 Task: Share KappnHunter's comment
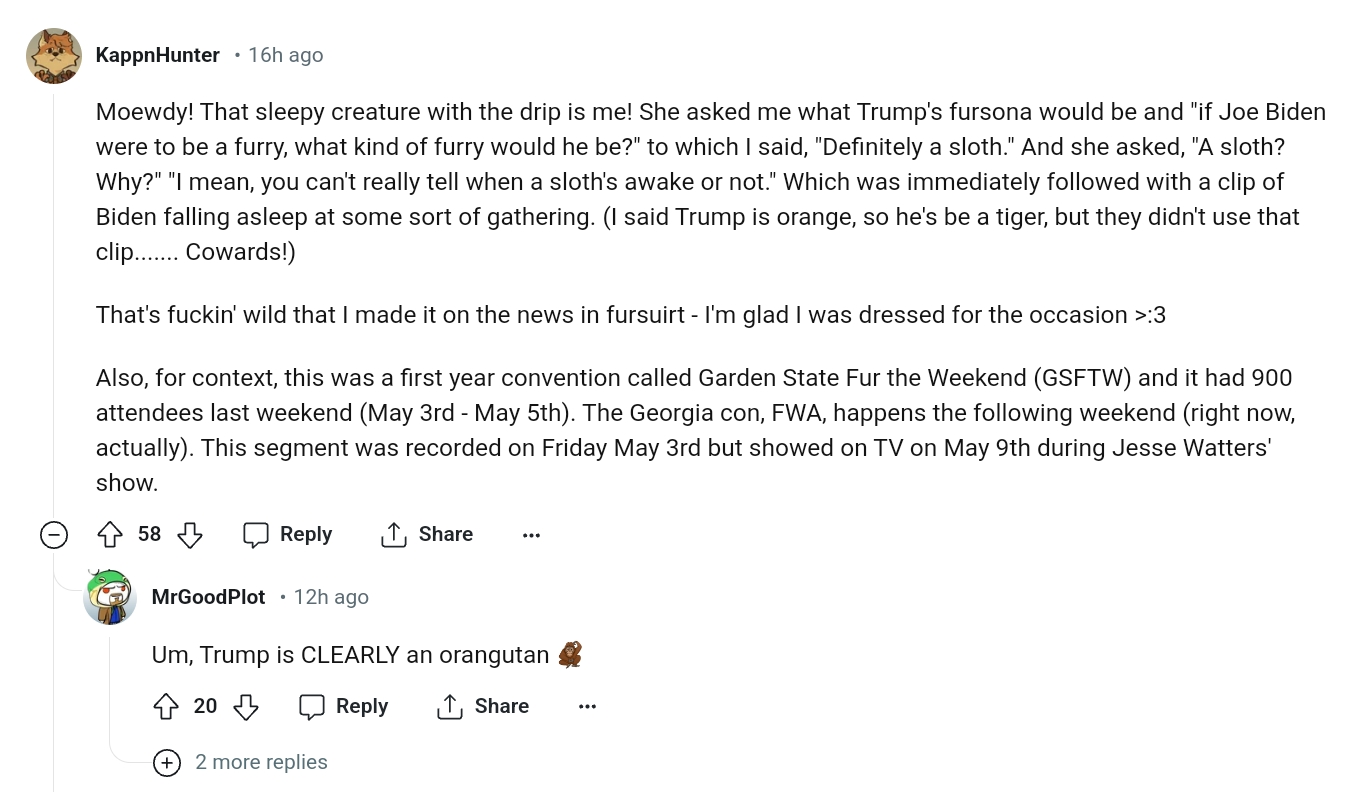point(427,535)
